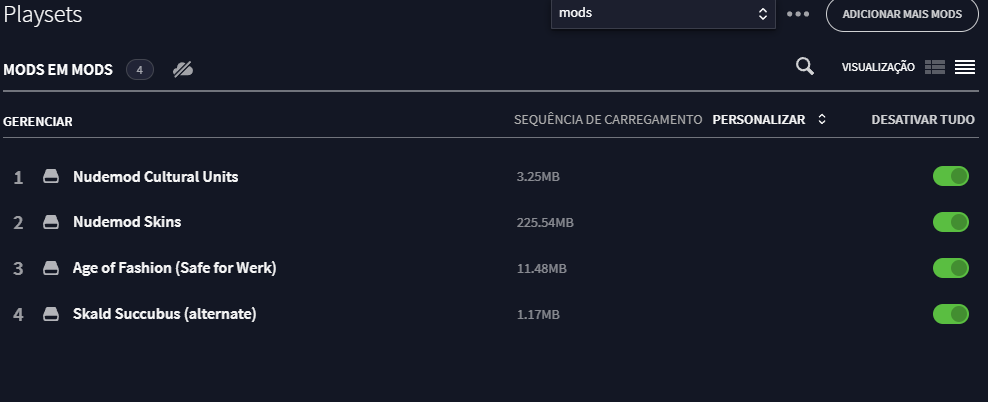Click the local drive icon beside Skald Succubus

51,314
